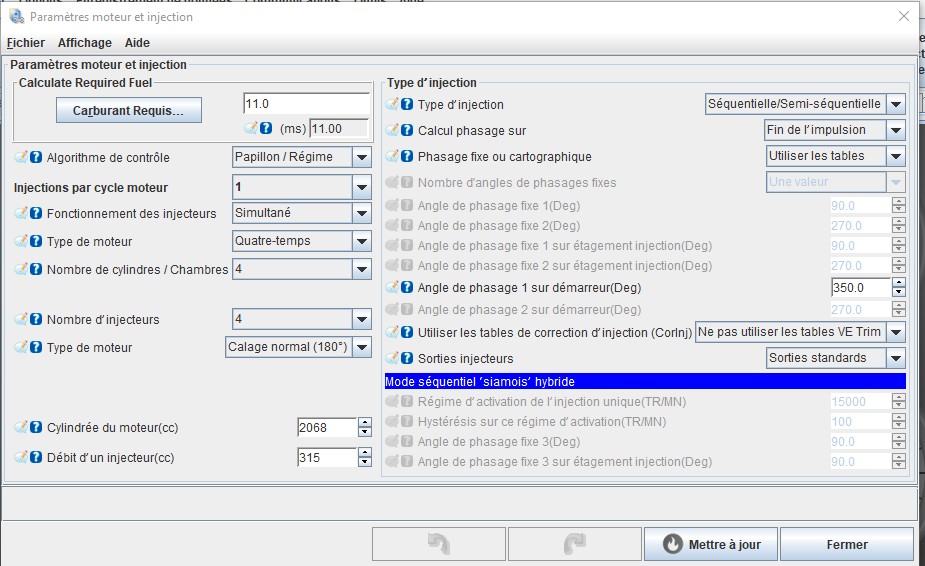Open the Fonctionnement des injecteurs dropdown
This screenshot has width=925, height=566.
361,213
